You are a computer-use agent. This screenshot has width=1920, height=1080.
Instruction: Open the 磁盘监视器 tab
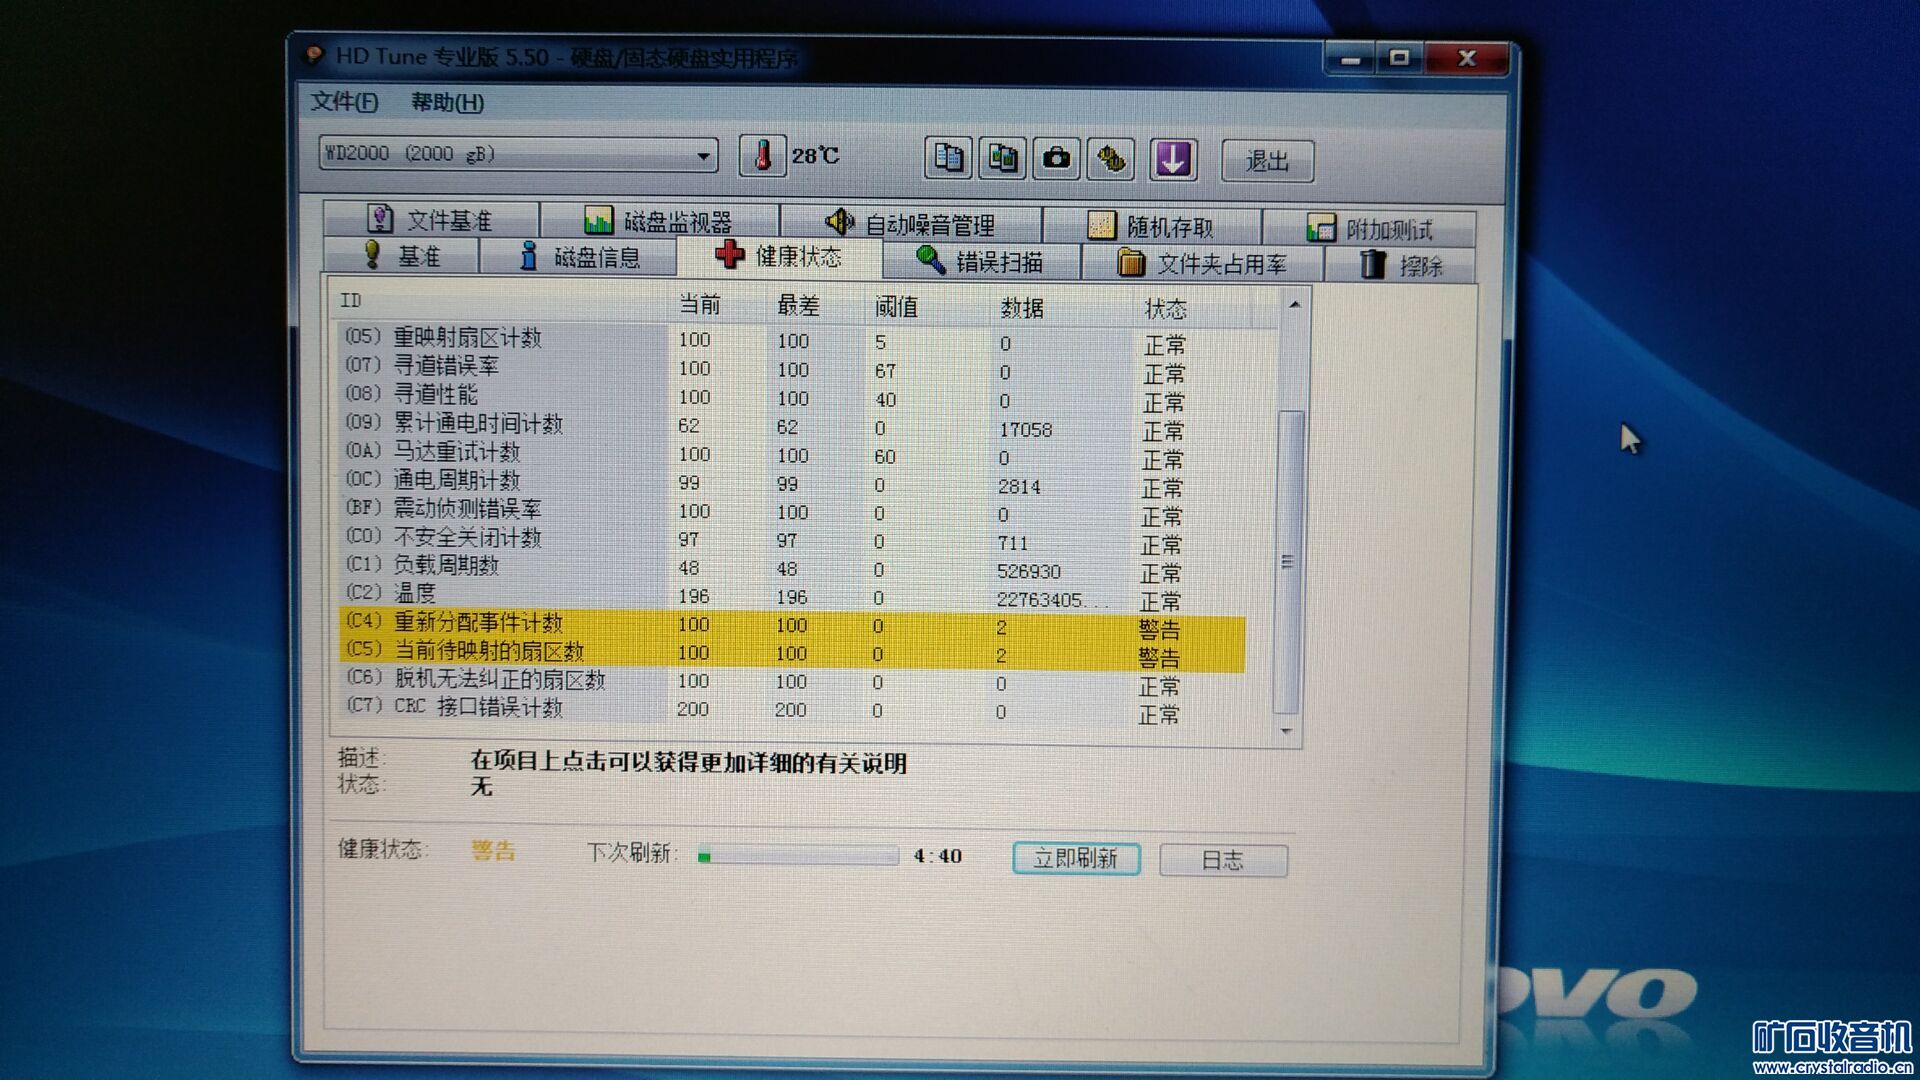pos(659,221)
